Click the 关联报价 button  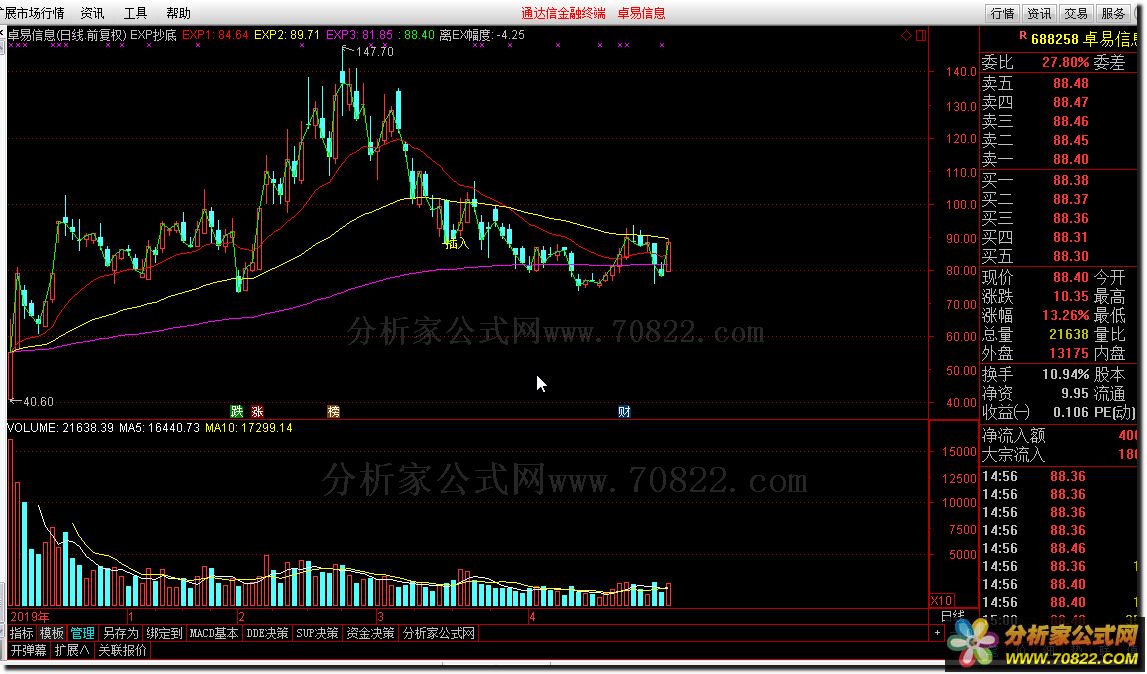point(122,650)
